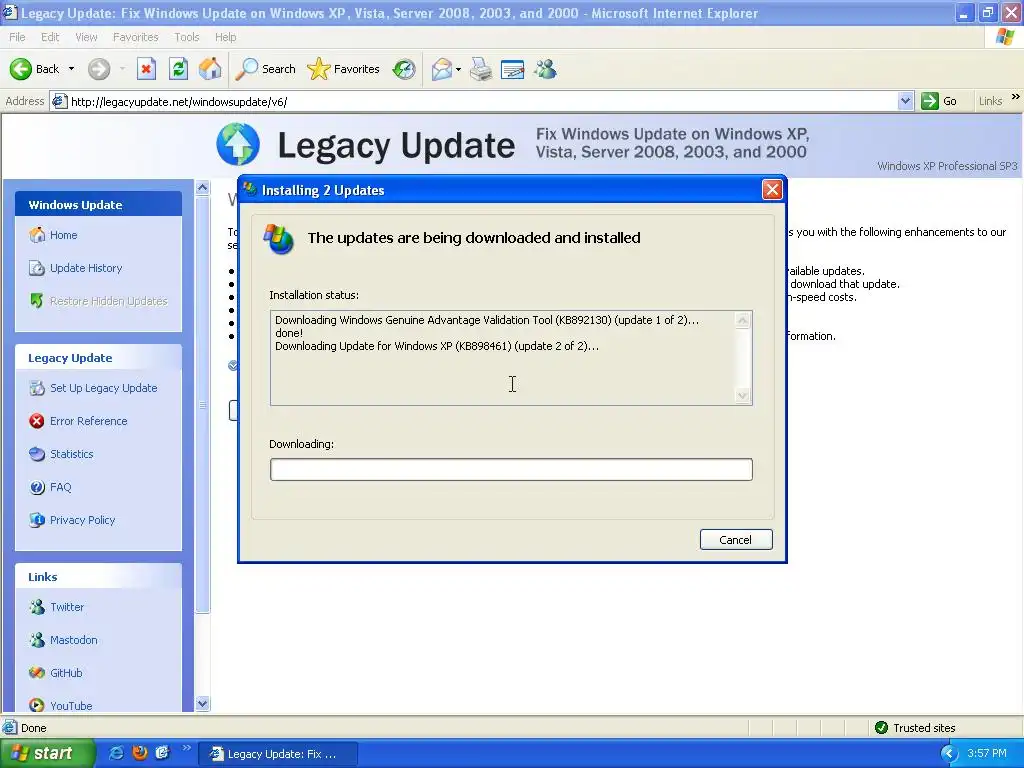Click the Downloading progress bar

(x=511, y=470)
